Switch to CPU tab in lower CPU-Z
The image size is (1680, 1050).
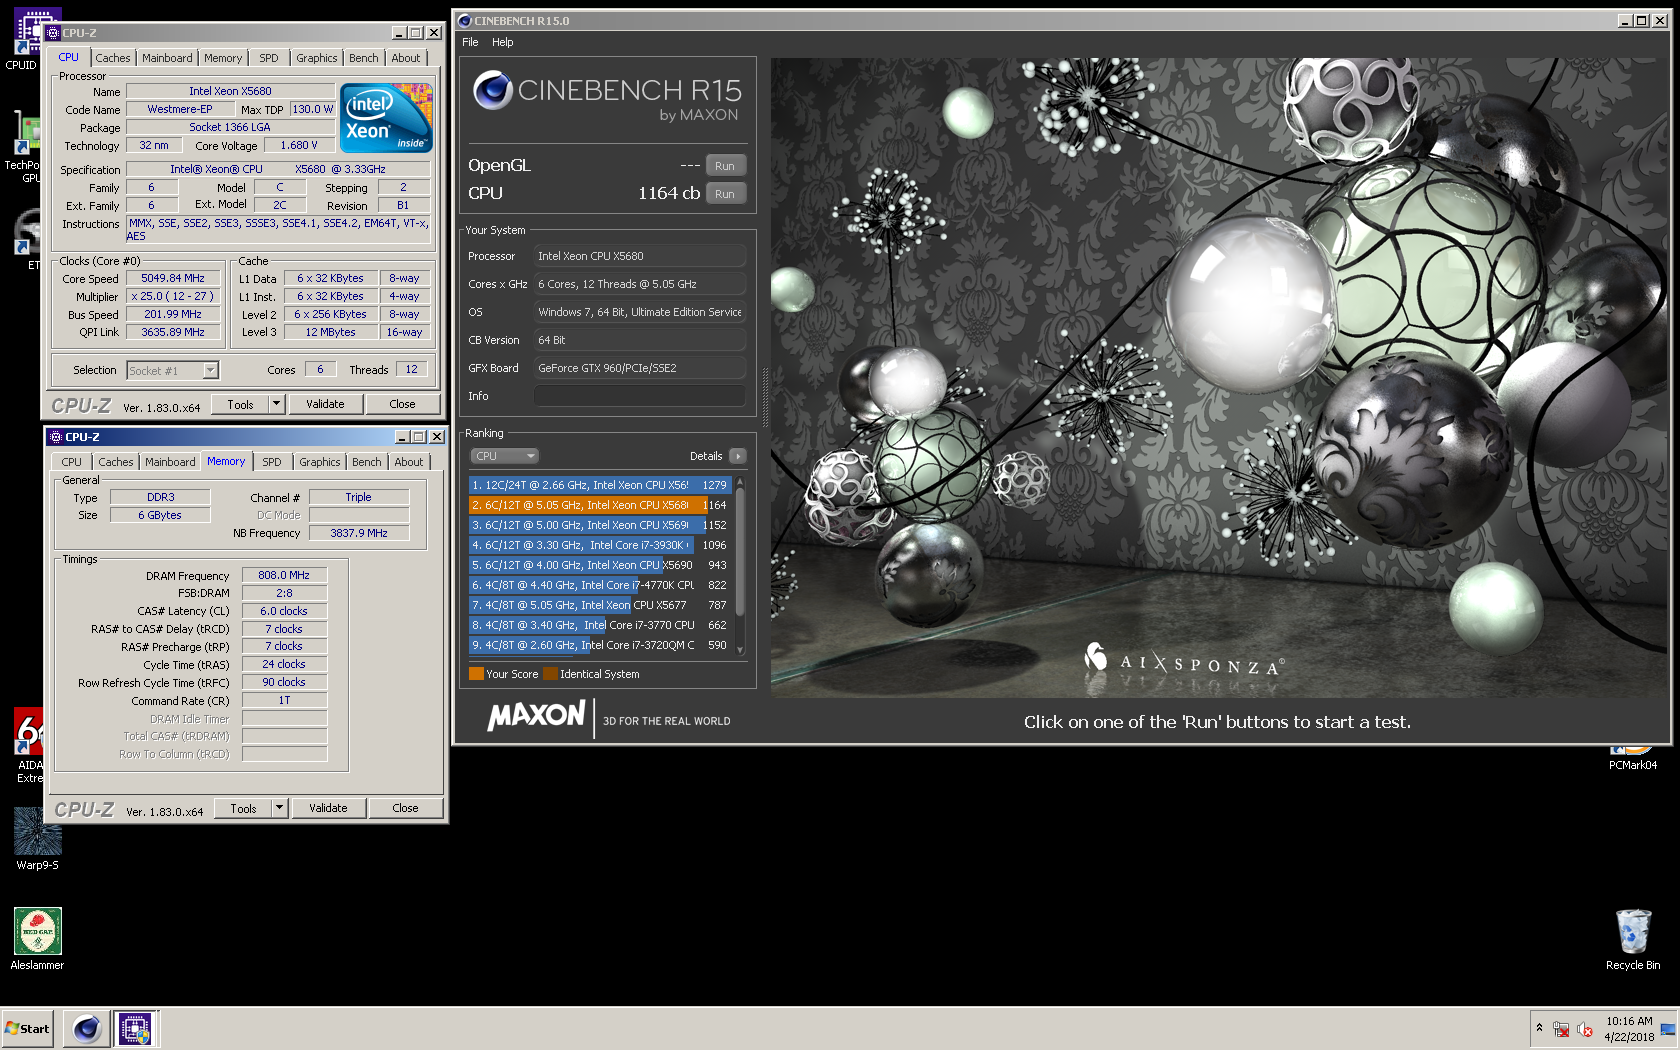(x=72, y=462)
